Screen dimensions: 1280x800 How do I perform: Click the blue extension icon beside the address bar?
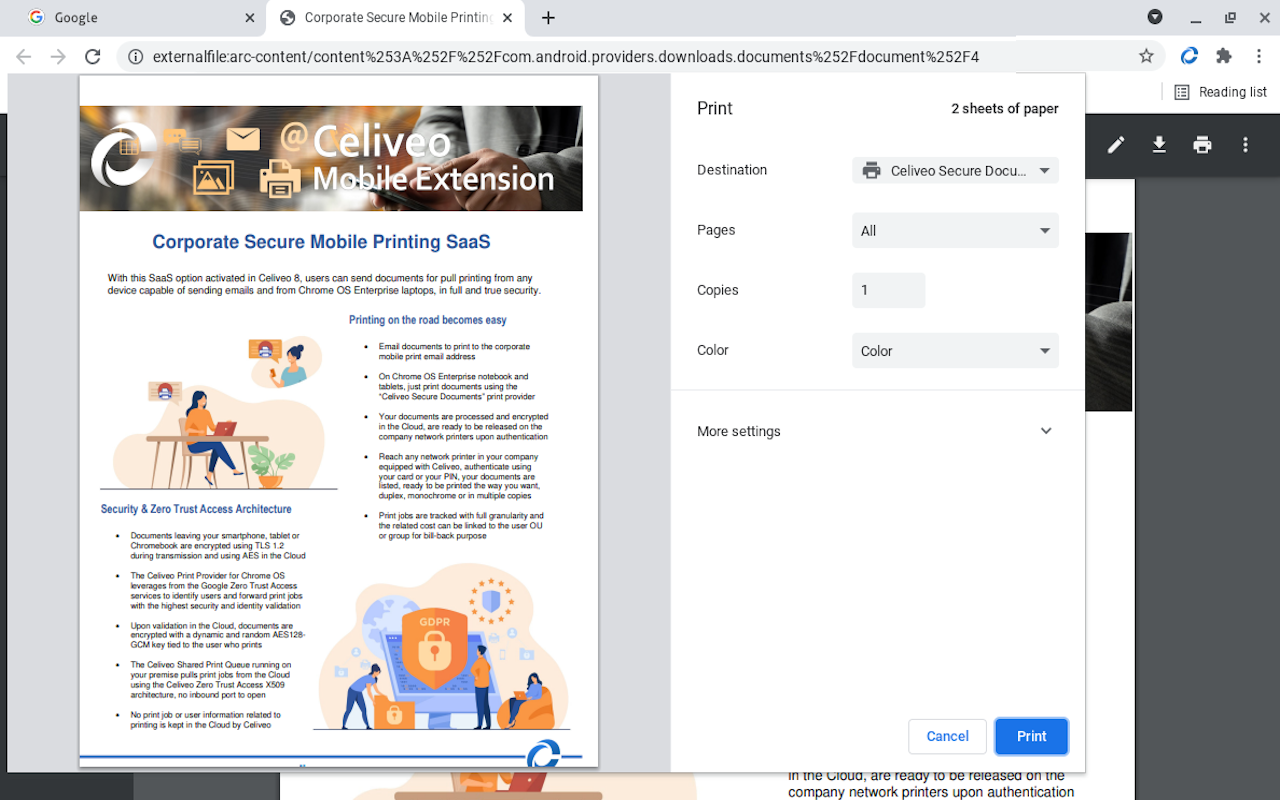(x=1189, y=56)
